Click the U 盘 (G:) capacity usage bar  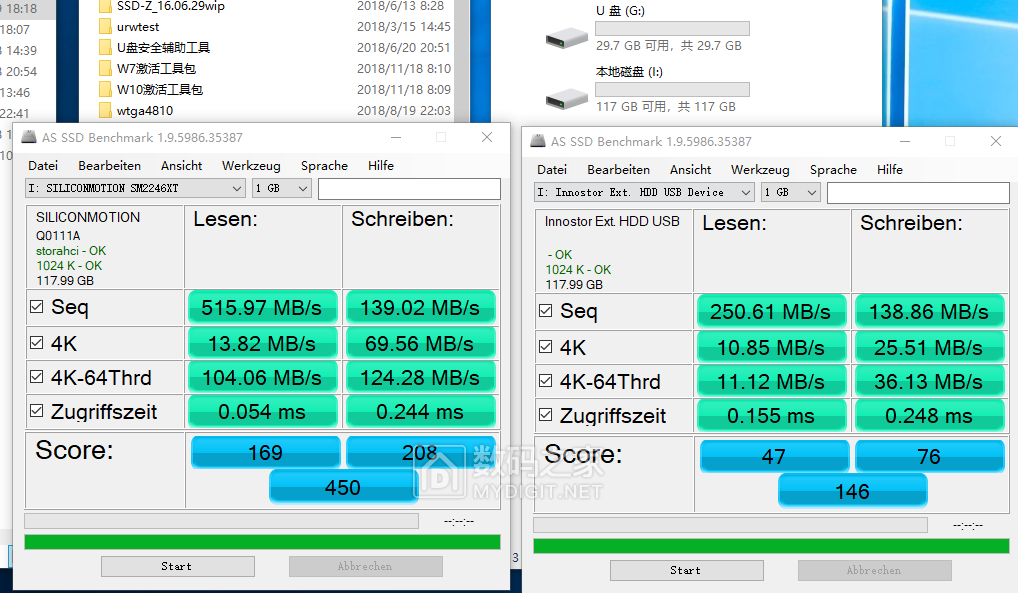point(672,29)
